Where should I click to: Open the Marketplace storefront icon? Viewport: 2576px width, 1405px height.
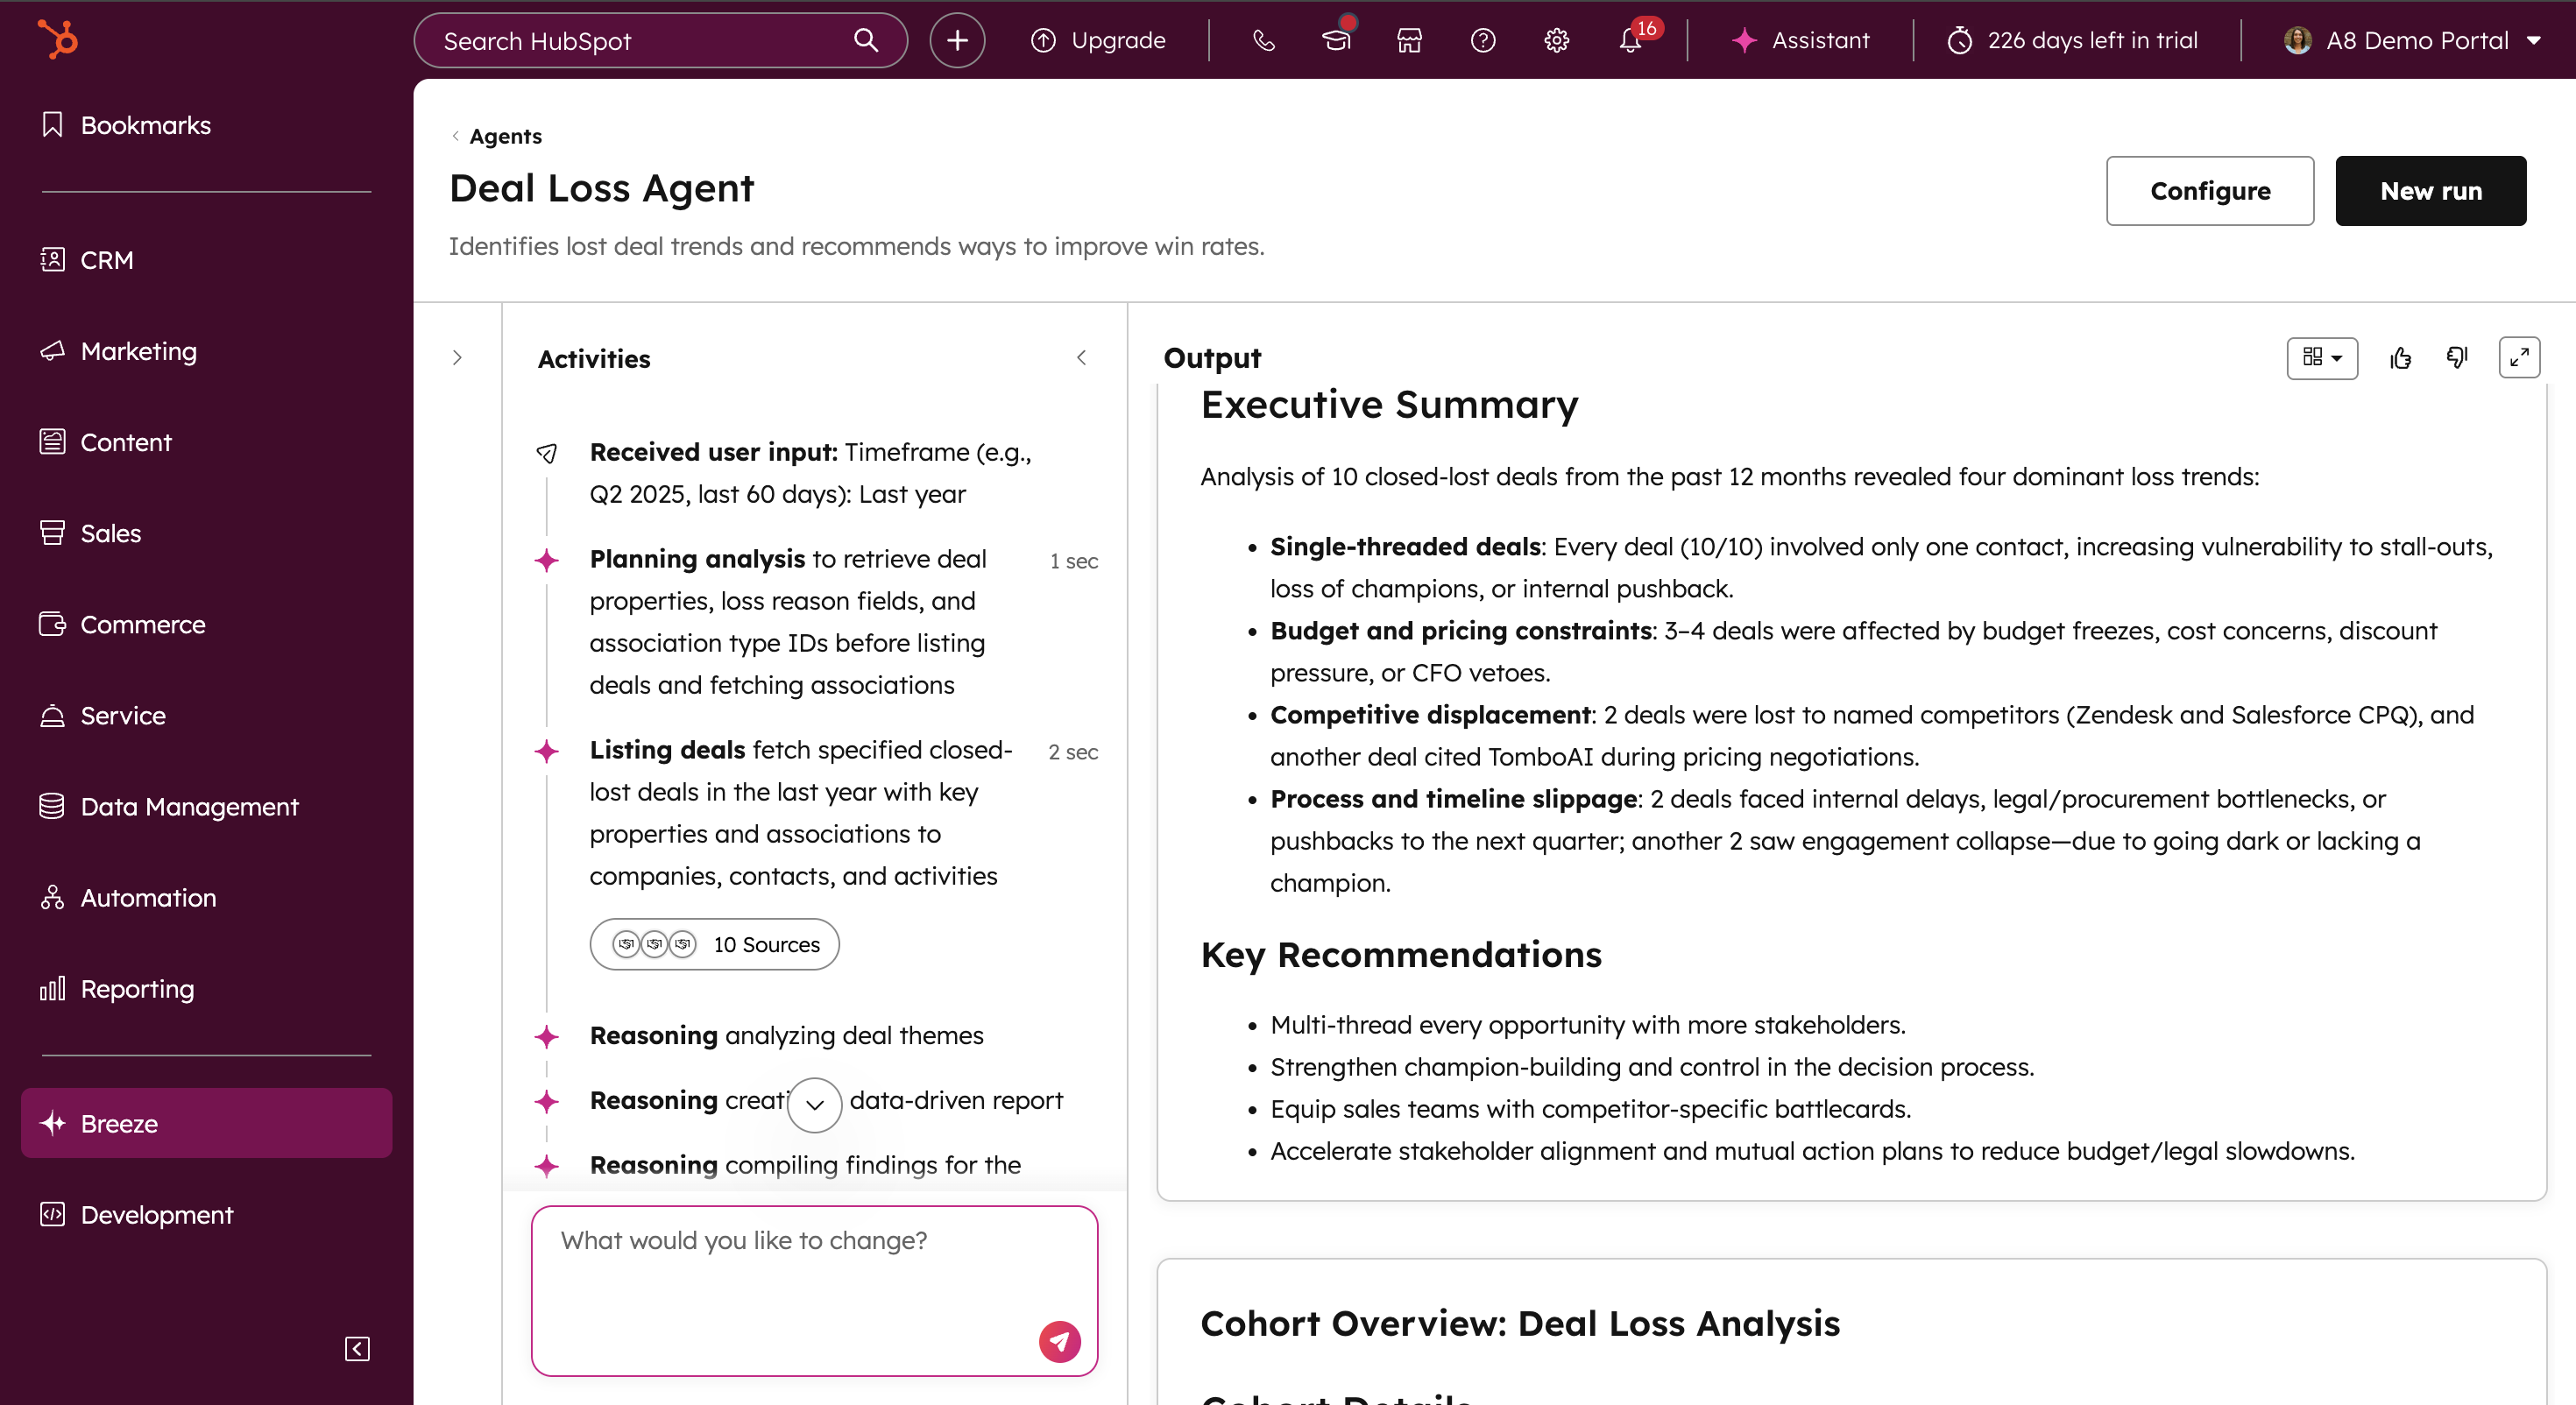(x=1409, y=40)
